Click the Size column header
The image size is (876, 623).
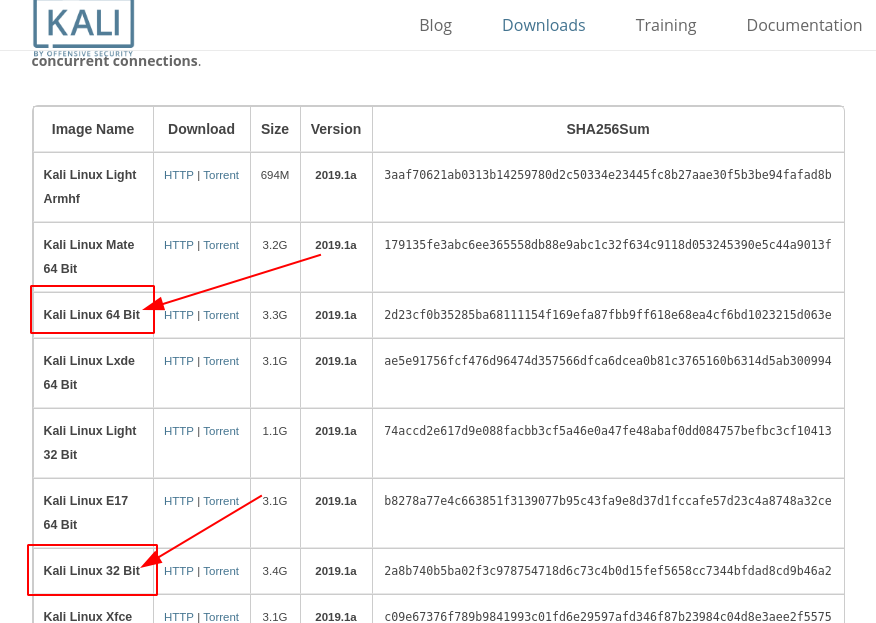click(x=275, y=129)
